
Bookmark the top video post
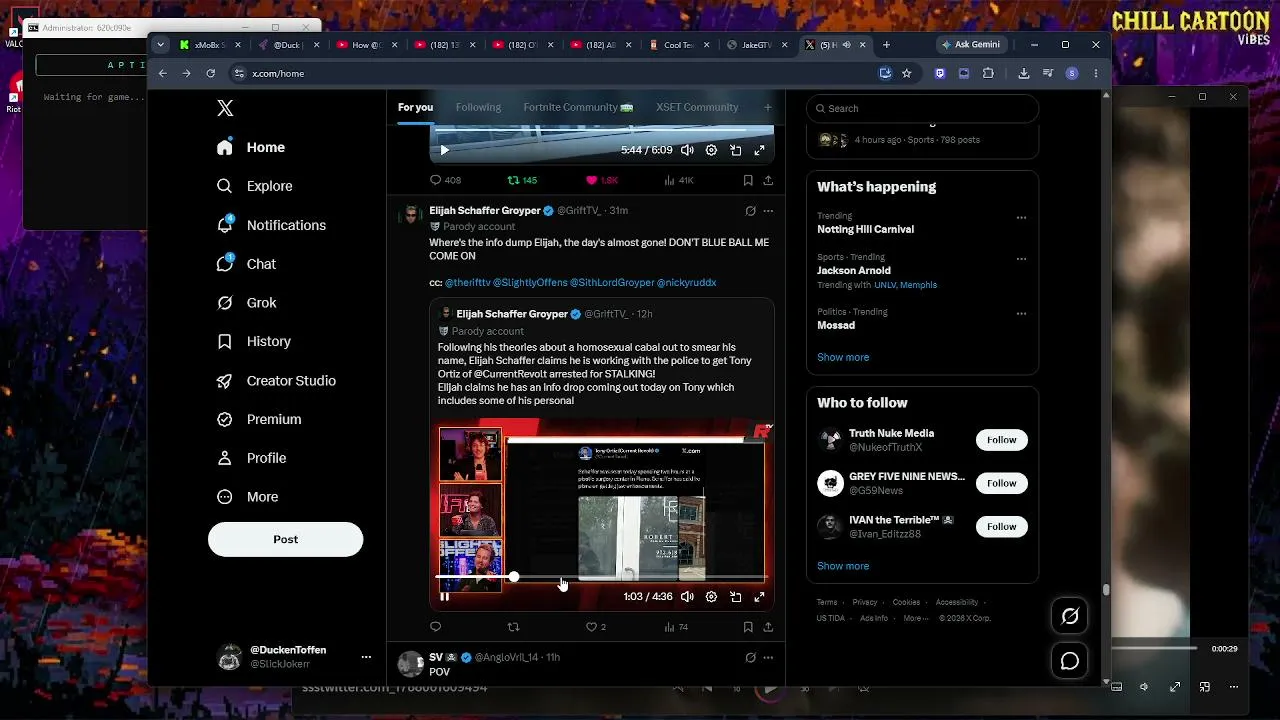748,180
